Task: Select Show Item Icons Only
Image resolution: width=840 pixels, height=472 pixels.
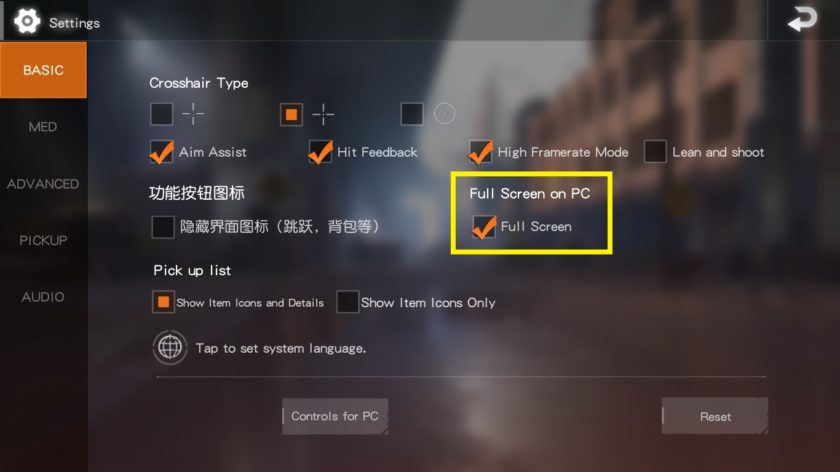Action: pyautogui.click(x=347, y=302)
